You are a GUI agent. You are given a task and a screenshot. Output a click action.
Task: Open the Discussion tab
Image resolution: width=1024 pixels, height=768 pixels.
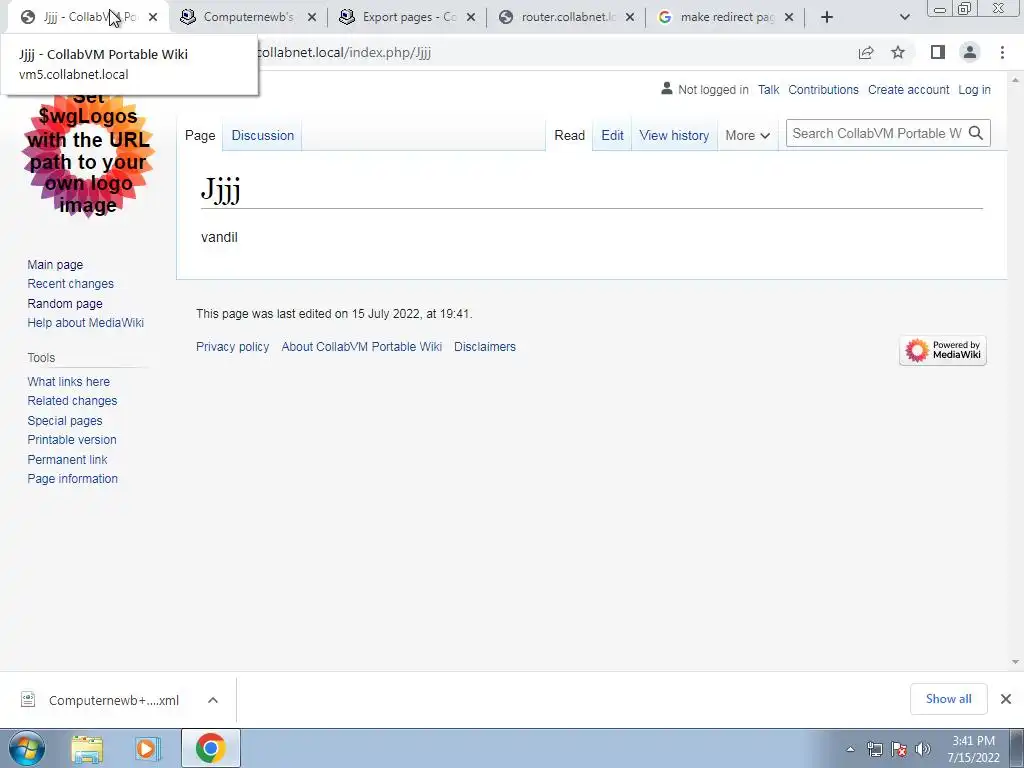click(263, 135)
